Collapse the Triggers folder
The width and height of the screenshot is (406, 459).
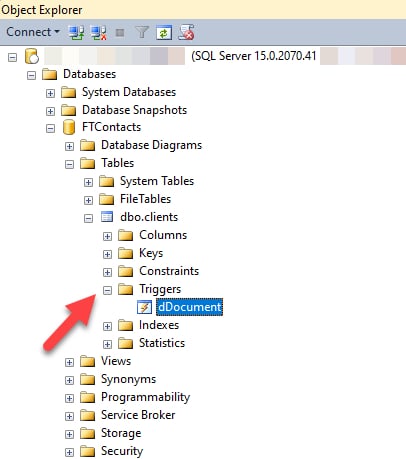tap(107, 290)
